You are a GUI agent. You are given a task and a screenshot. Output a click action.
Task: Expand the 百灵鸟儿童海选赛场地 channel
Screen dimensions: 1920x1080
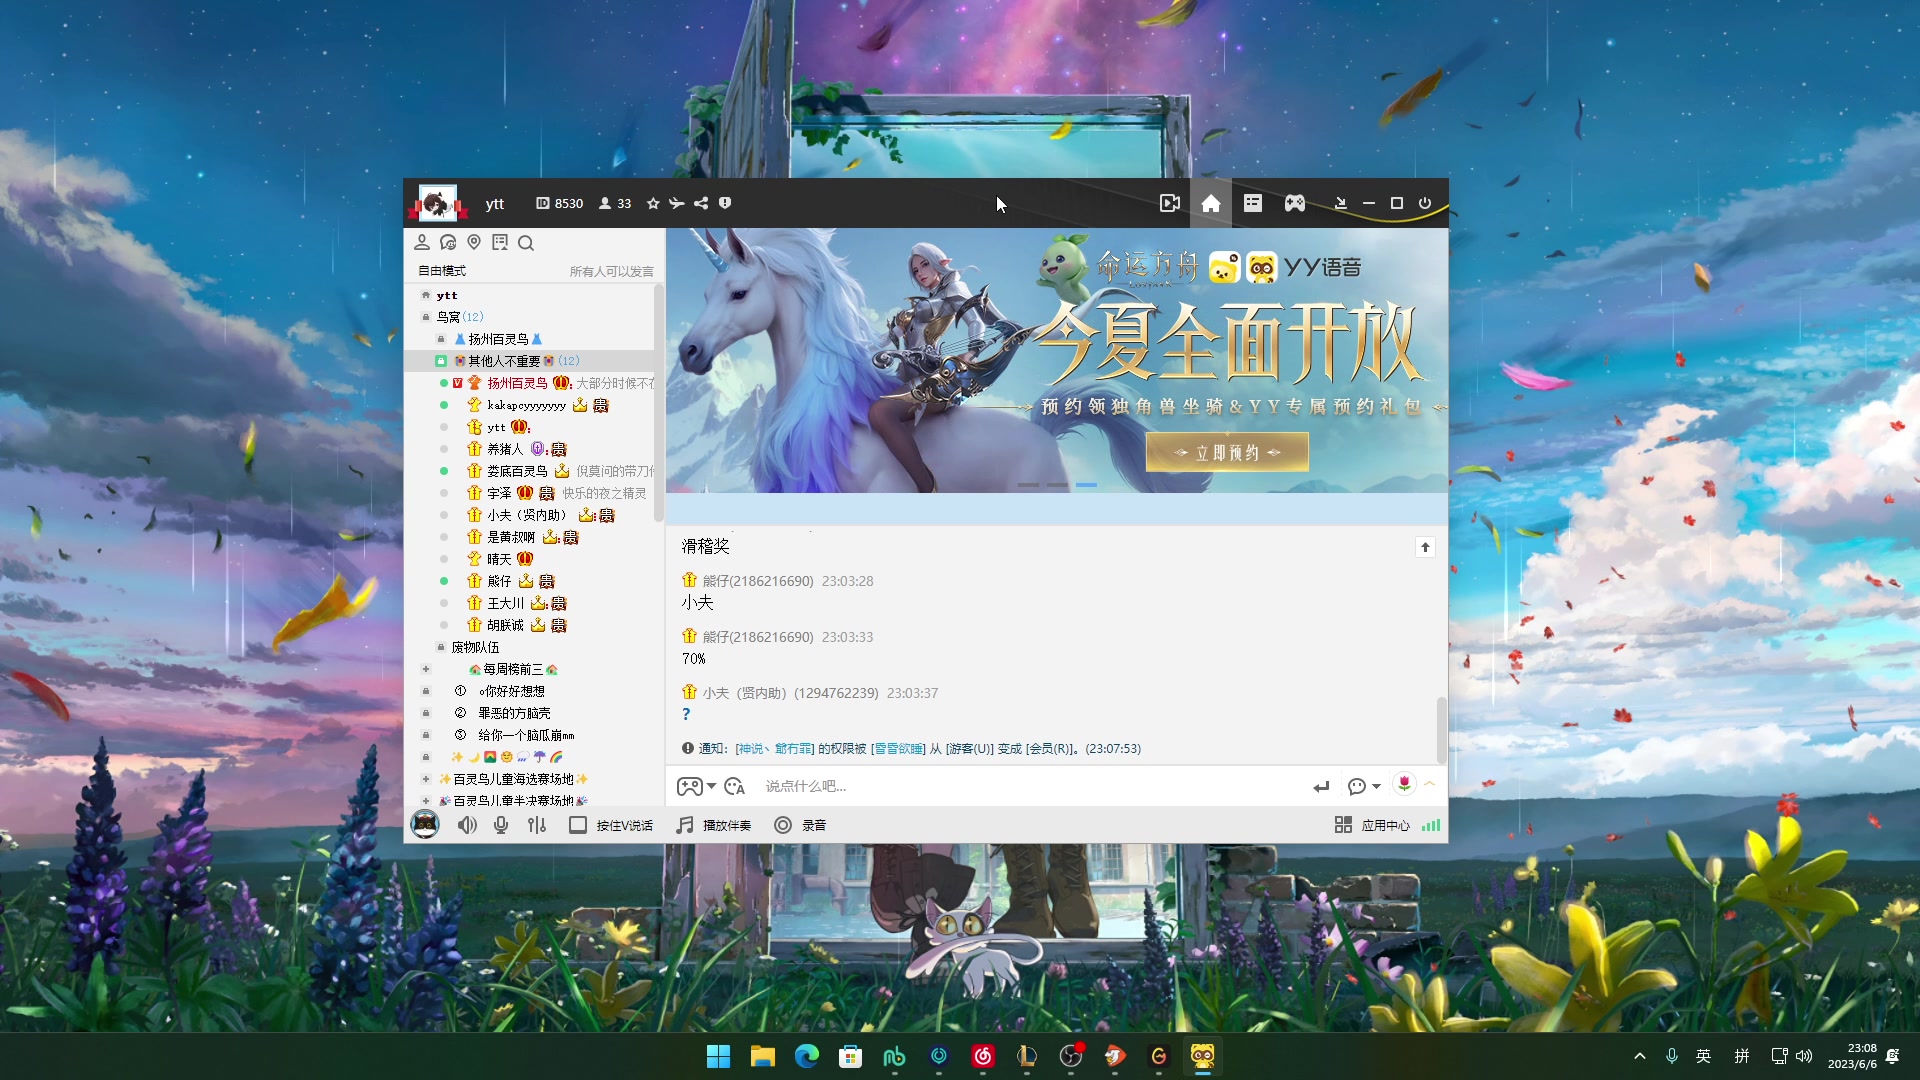tap(426, 779)
